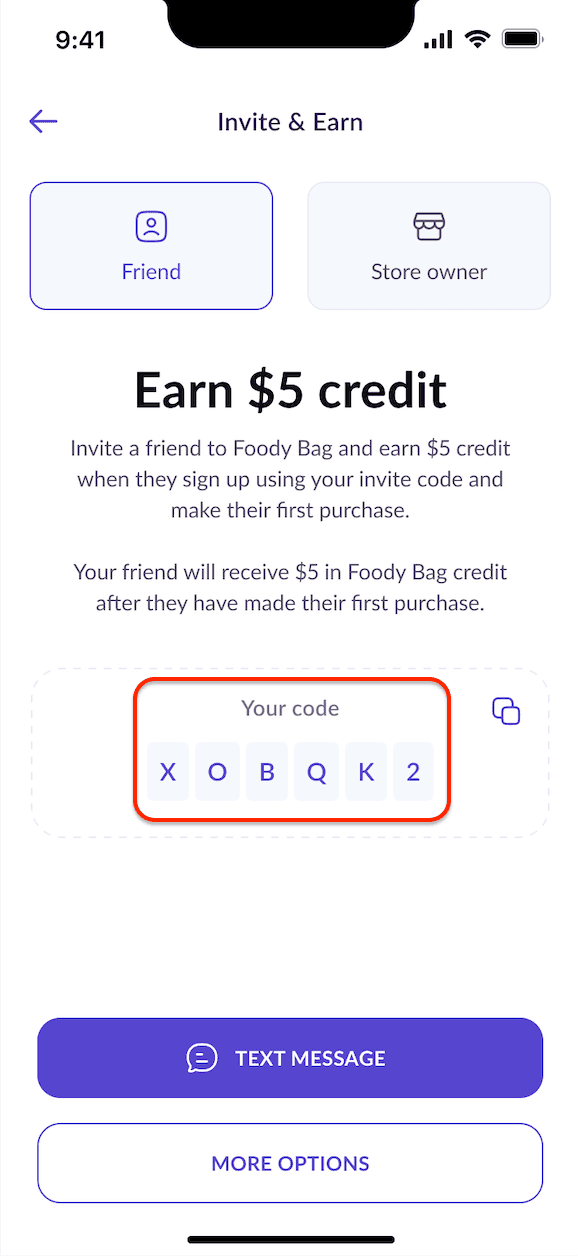Click the letter B code tile

pos(266,771)
